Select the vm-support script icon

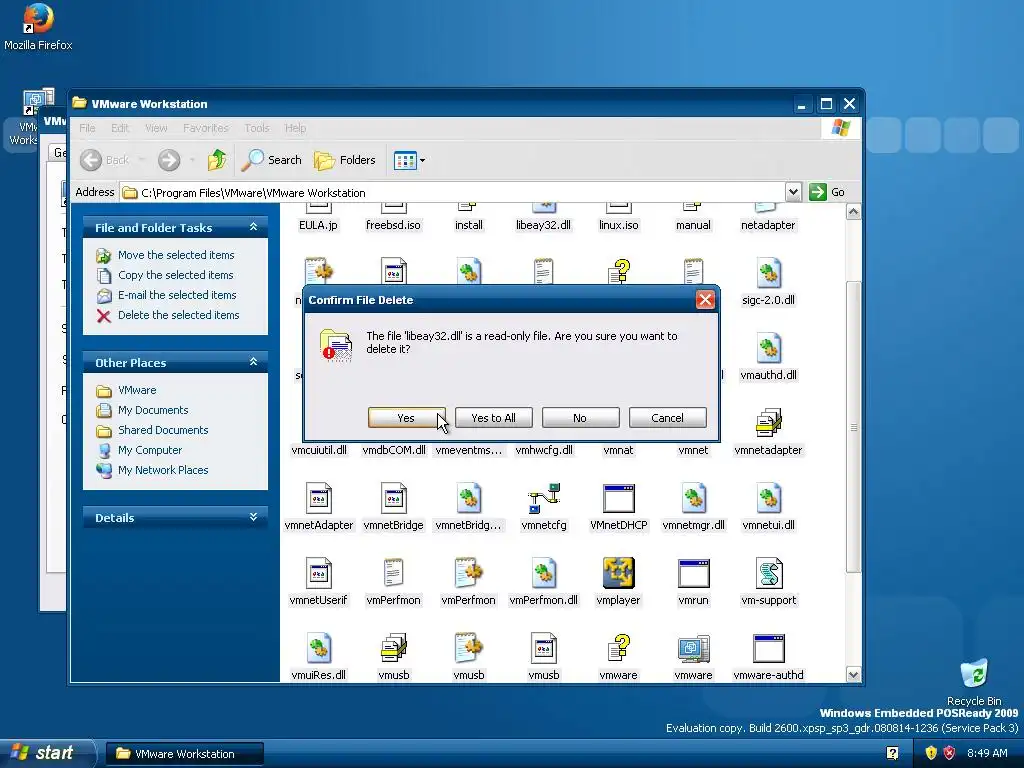click(x=769, y=573)
